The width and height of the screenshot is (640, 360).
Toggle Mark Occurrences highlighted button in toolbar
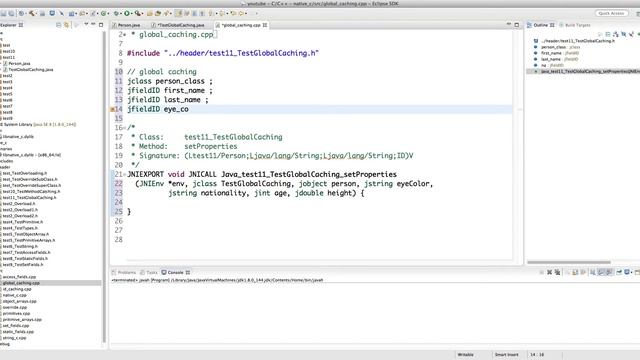coord(179,13)
